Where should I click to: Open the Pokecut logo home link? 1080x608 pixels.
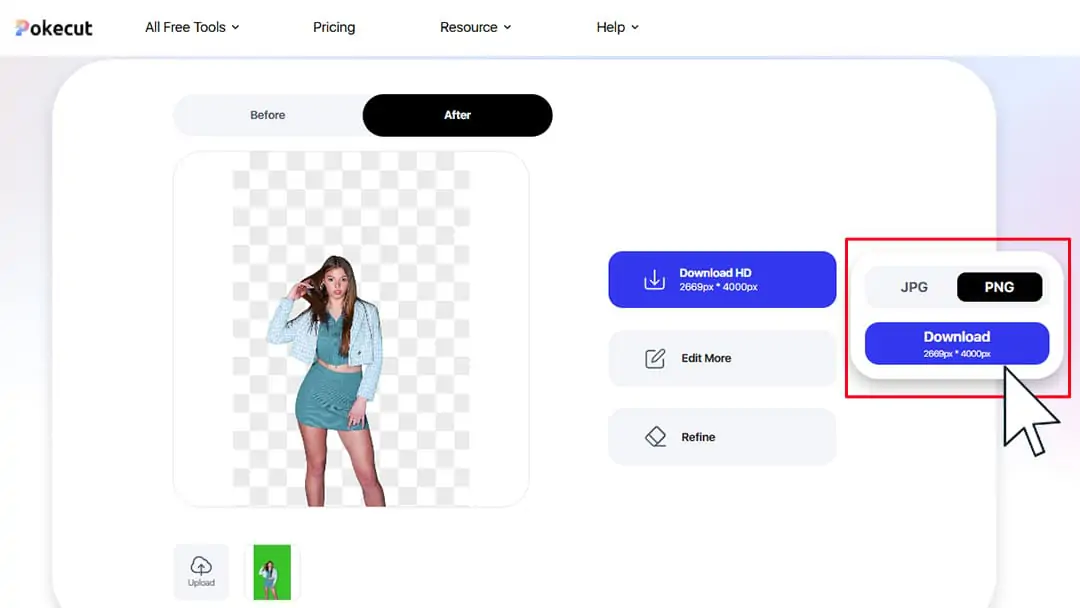pos(54,28)
